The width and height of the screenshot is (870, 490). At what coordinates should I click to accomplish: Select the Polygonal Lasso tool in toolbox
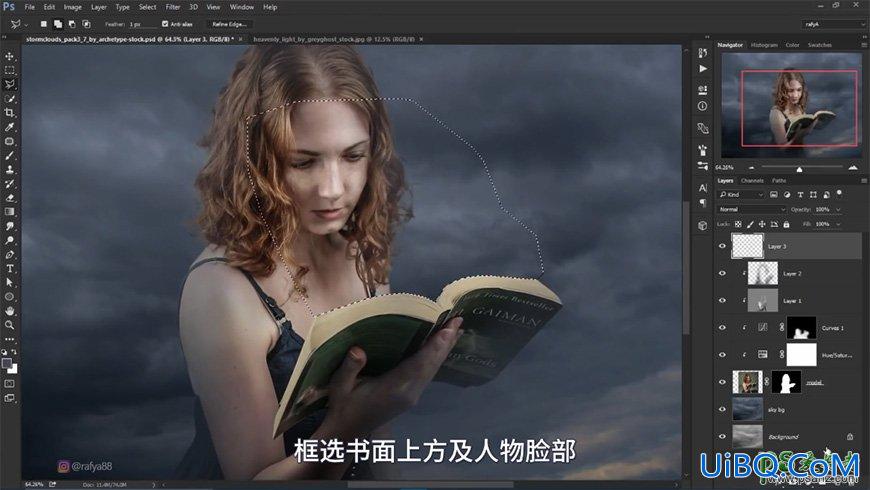[9, 84]
